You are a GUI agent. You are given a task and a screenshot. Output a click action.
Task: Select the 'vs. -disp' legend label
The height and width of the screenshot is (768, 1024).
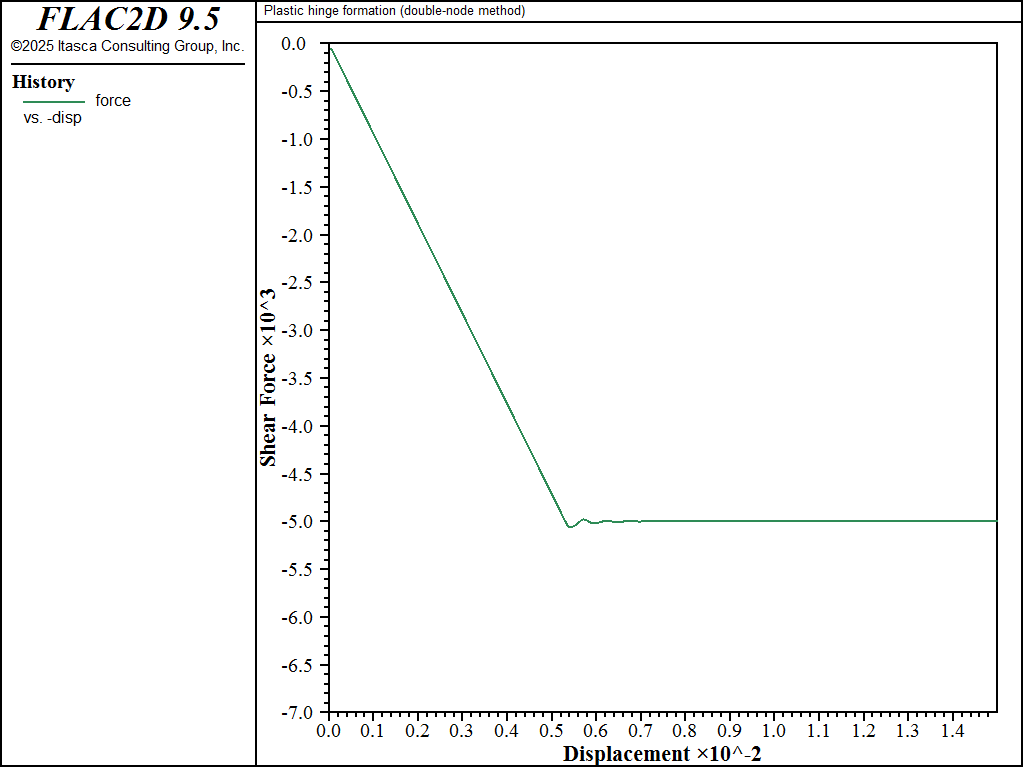[52, 119]
